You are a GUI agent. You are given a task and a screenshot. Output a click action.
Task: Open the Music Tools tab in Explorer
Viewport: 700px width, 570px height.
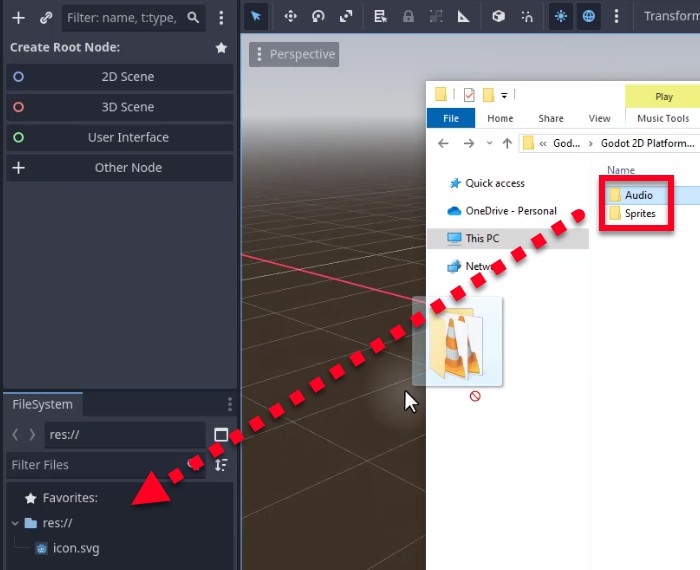(x=663, y=118)
